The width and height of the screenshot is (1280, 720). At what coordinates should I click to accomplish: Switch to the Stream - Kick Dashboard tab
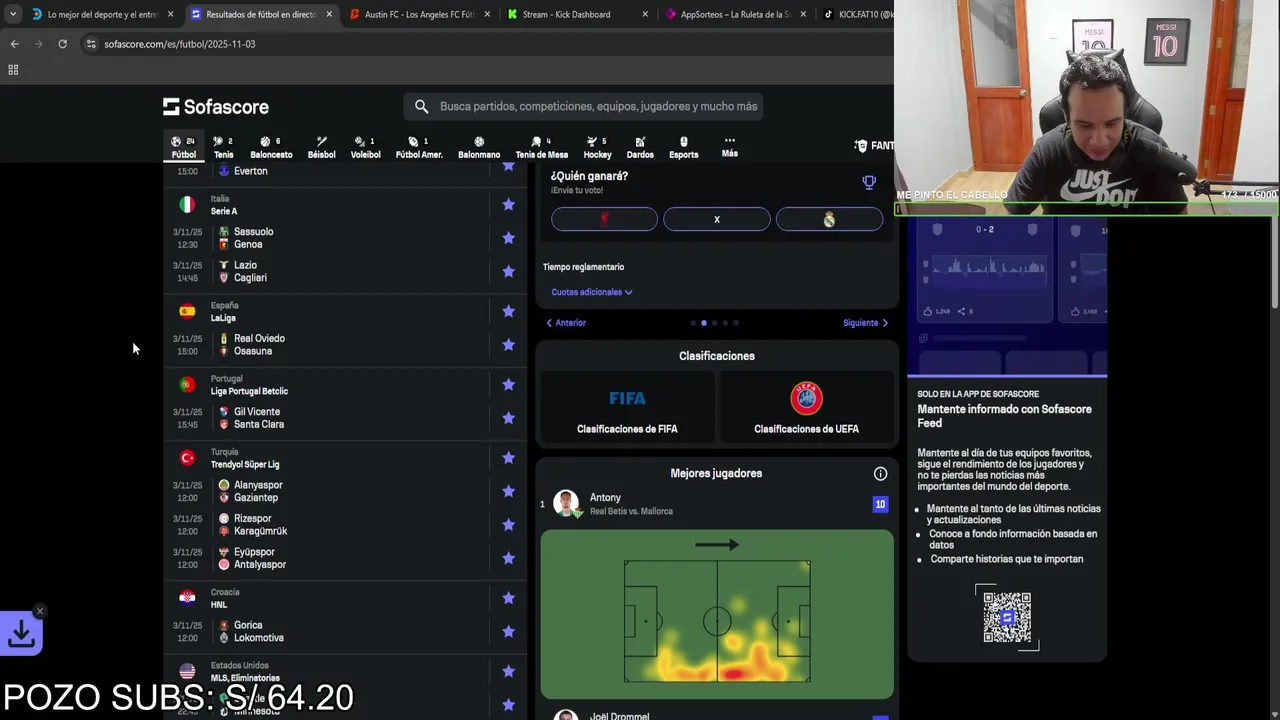(x=578, y=14)
